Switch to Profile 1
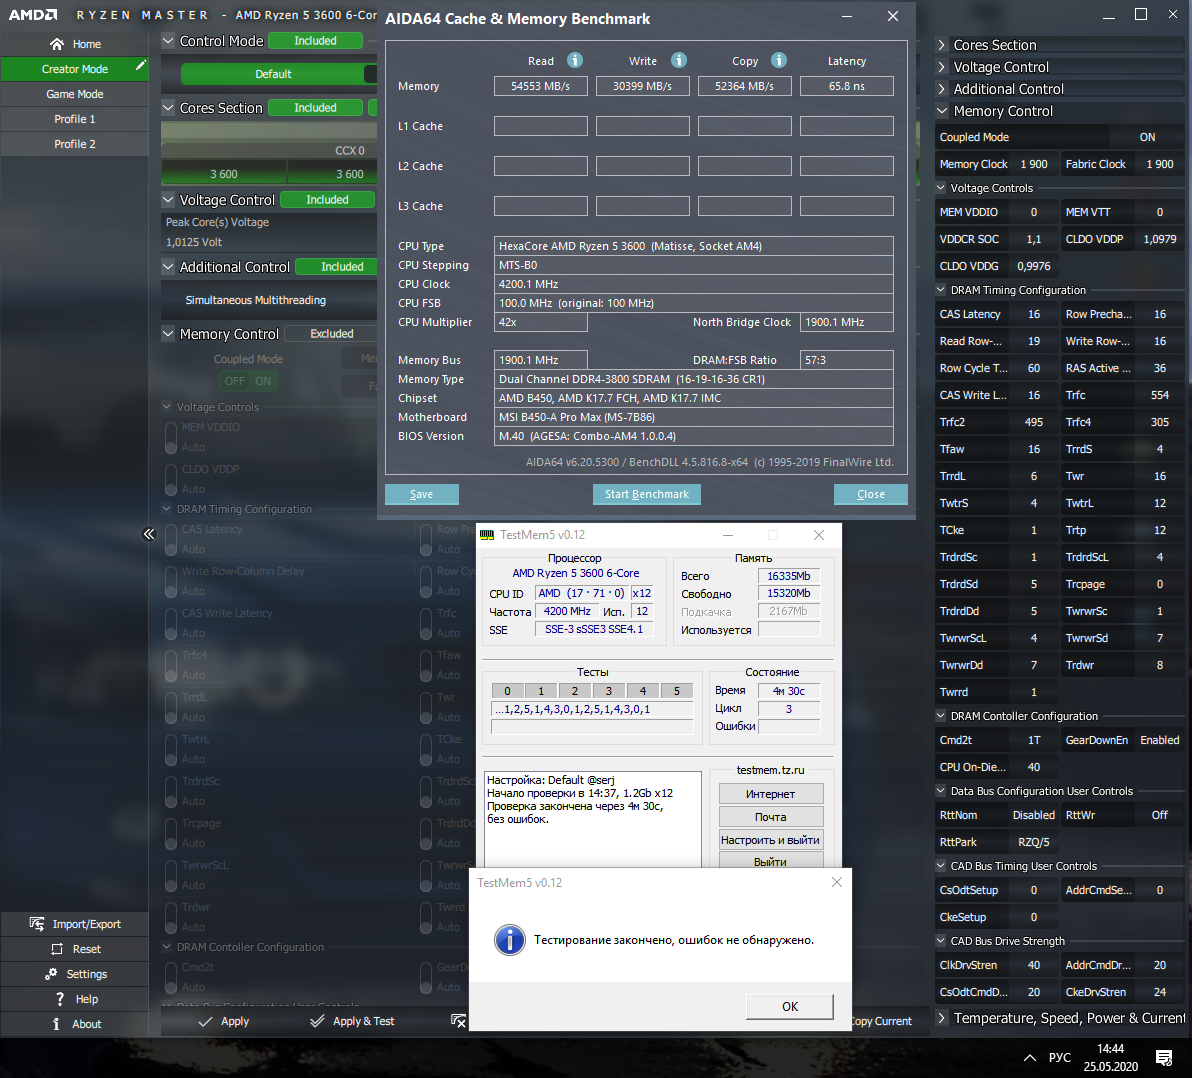 74,119
